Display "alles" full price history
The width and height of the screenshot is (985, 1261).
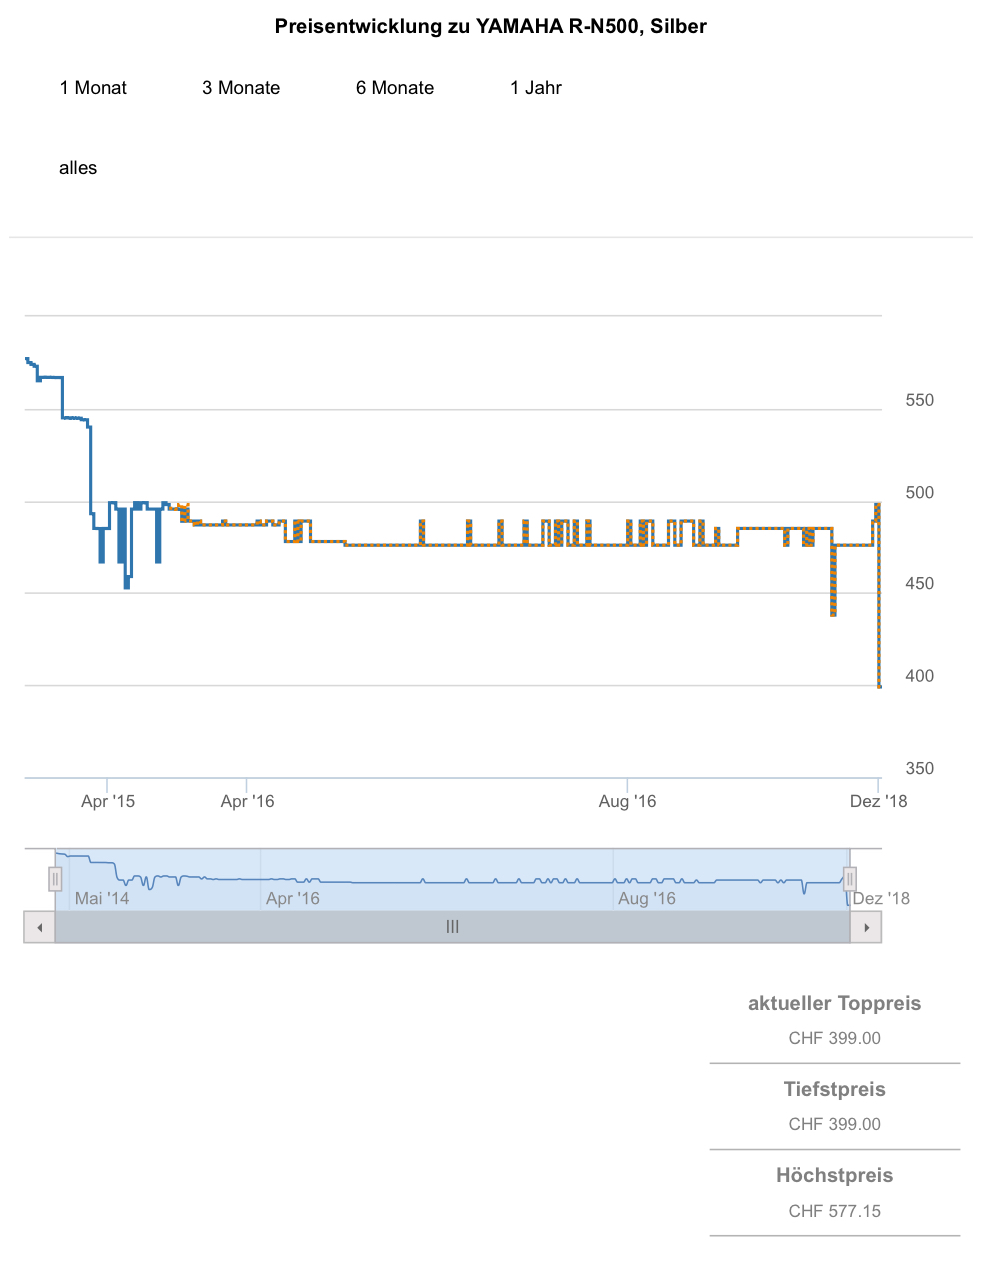(x=78, y=168)
